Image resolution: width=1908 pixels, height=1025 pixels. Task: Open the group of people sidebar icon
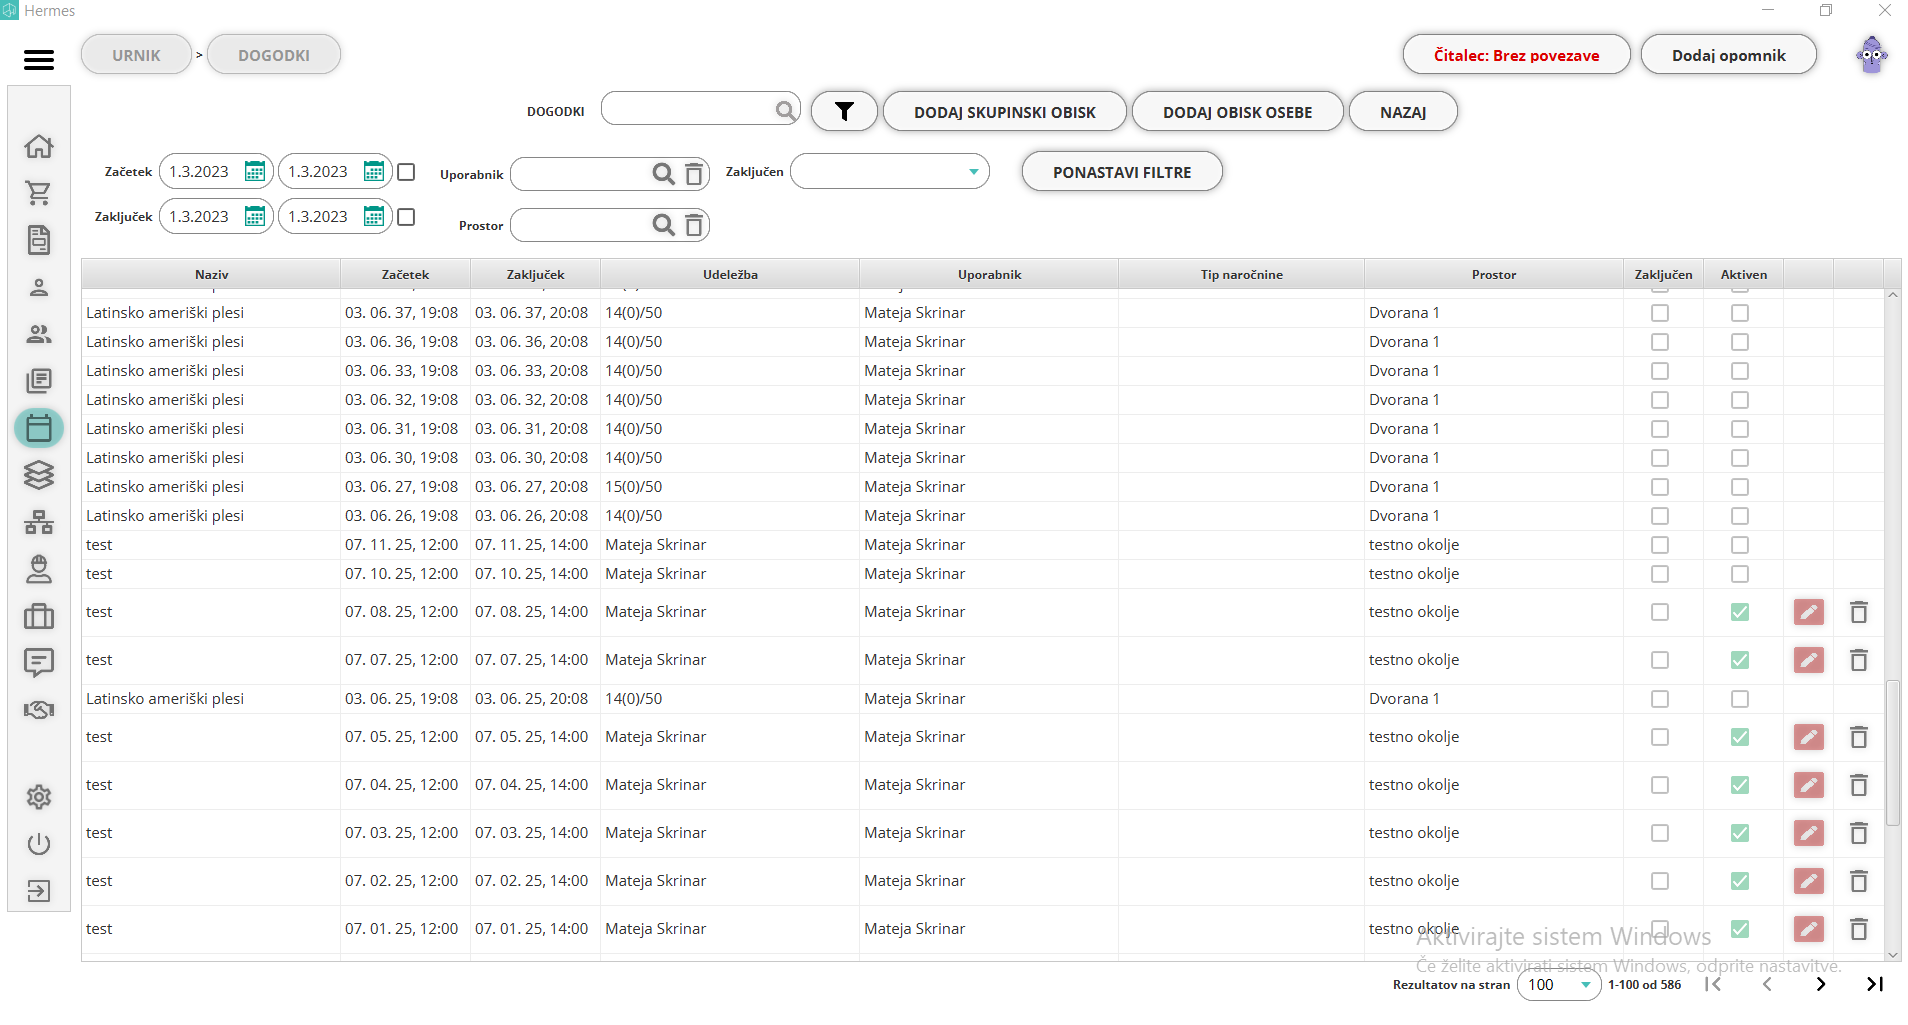click(x=39, y=334)
